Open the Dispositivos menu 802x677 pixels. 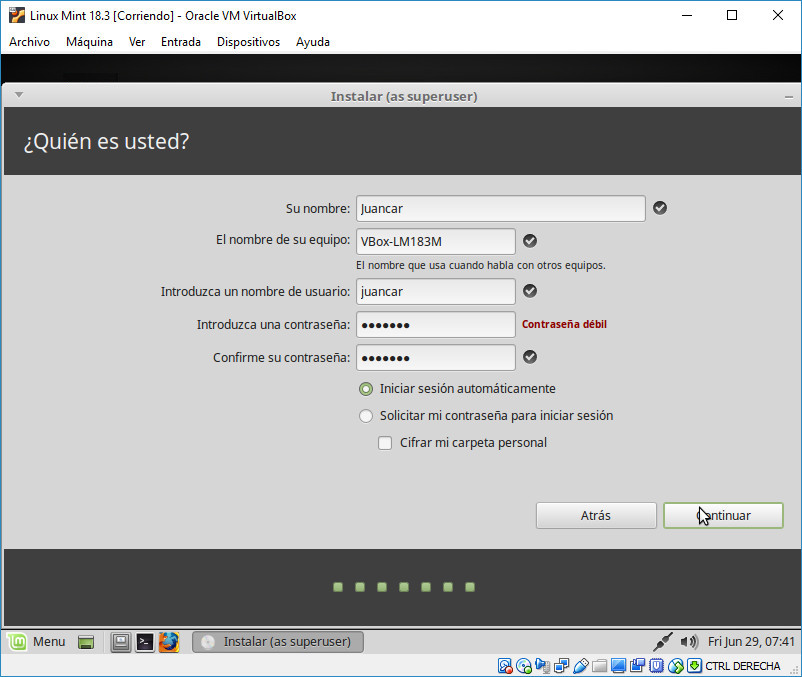click(x=249, y=42)
